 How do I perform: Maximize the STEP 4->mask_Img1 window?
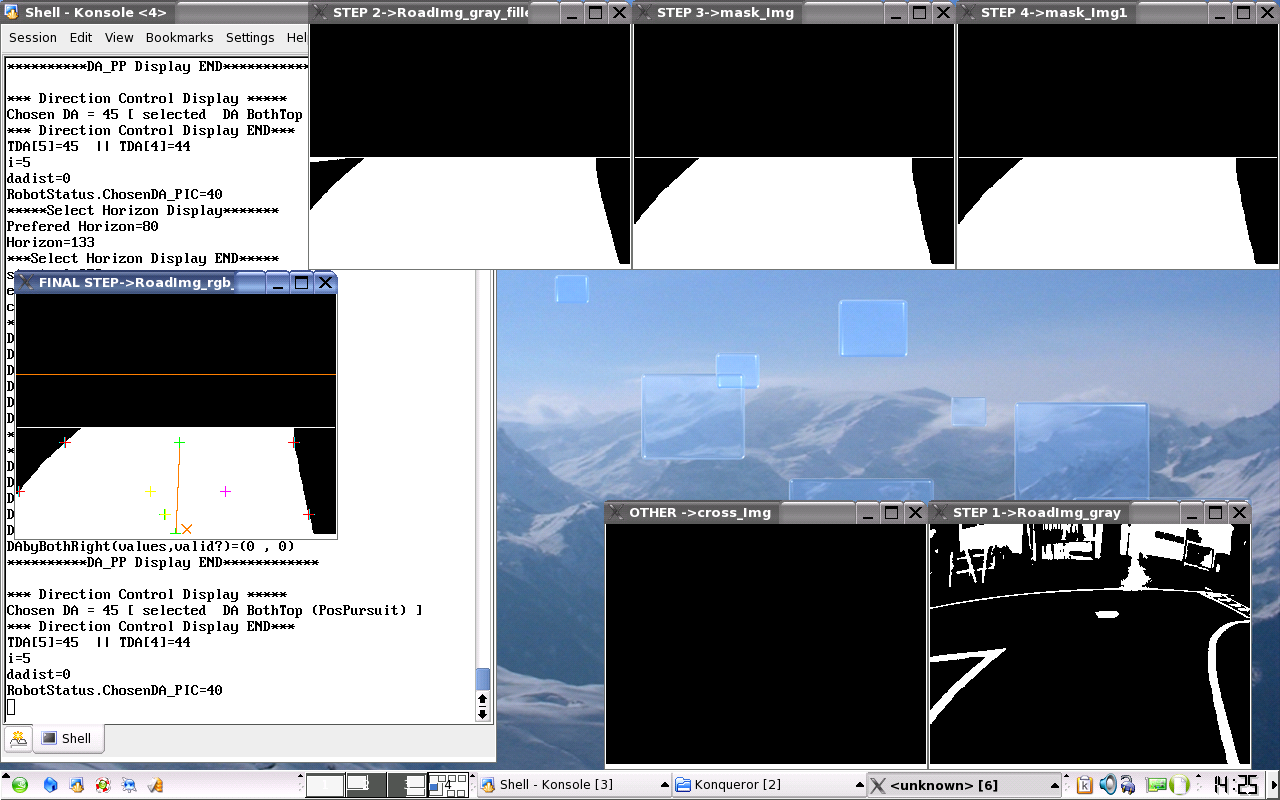click(1243, 12)
